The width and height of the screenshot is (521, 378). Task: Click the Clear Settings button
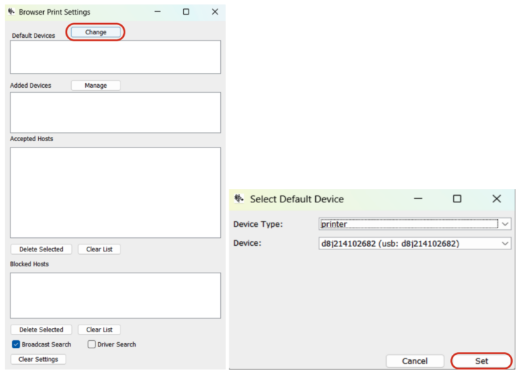pyautogui.click(x=38, y=359)
